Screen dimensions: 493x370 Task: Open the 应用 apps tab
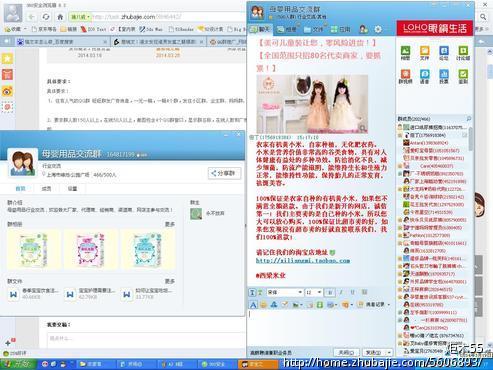click(340, 30)
